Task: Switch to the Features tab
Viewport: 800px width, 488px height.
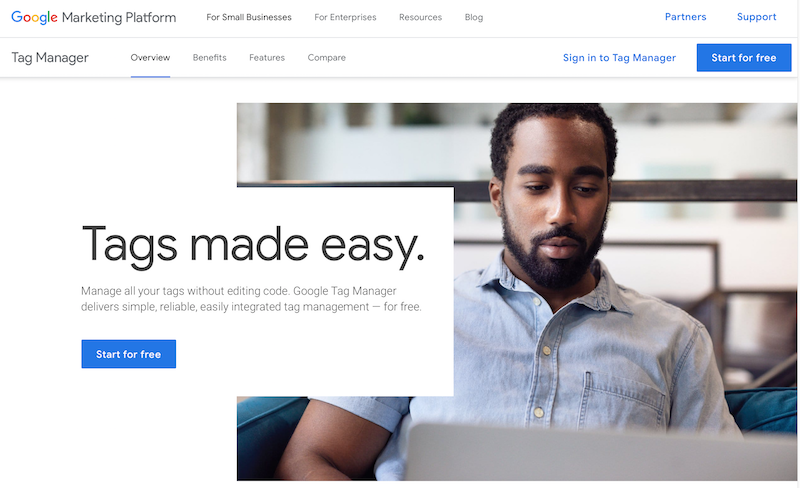Action: point(267,58)
